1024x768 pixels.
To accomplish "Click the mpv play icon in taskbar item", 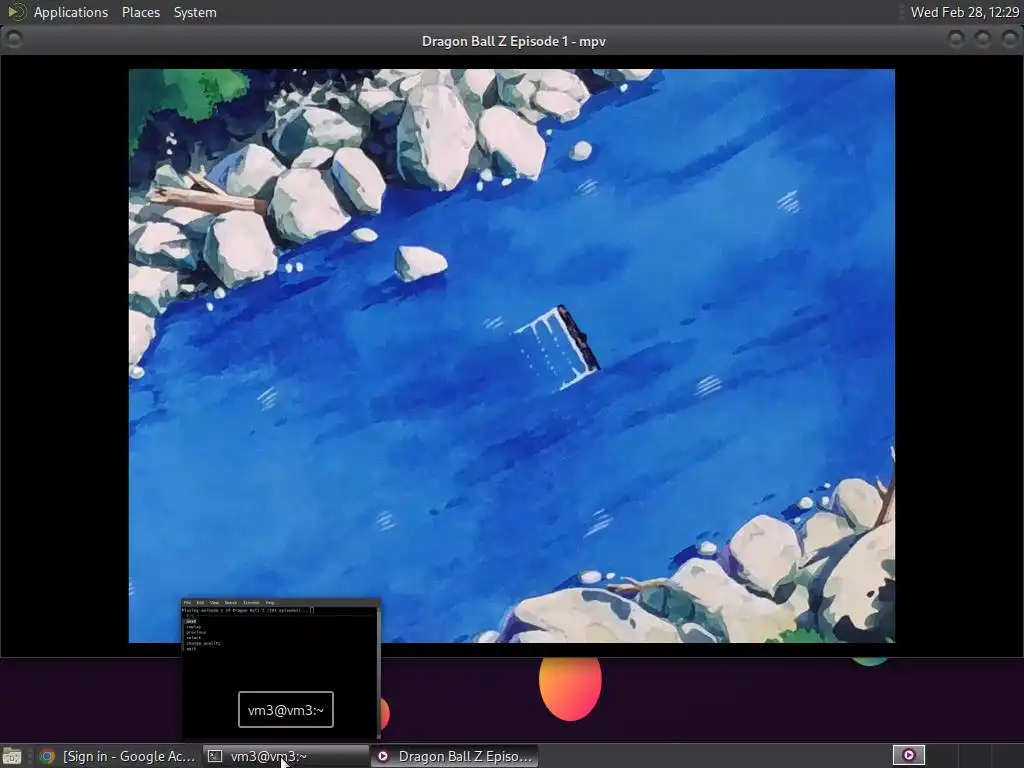I will pos(383,756).
